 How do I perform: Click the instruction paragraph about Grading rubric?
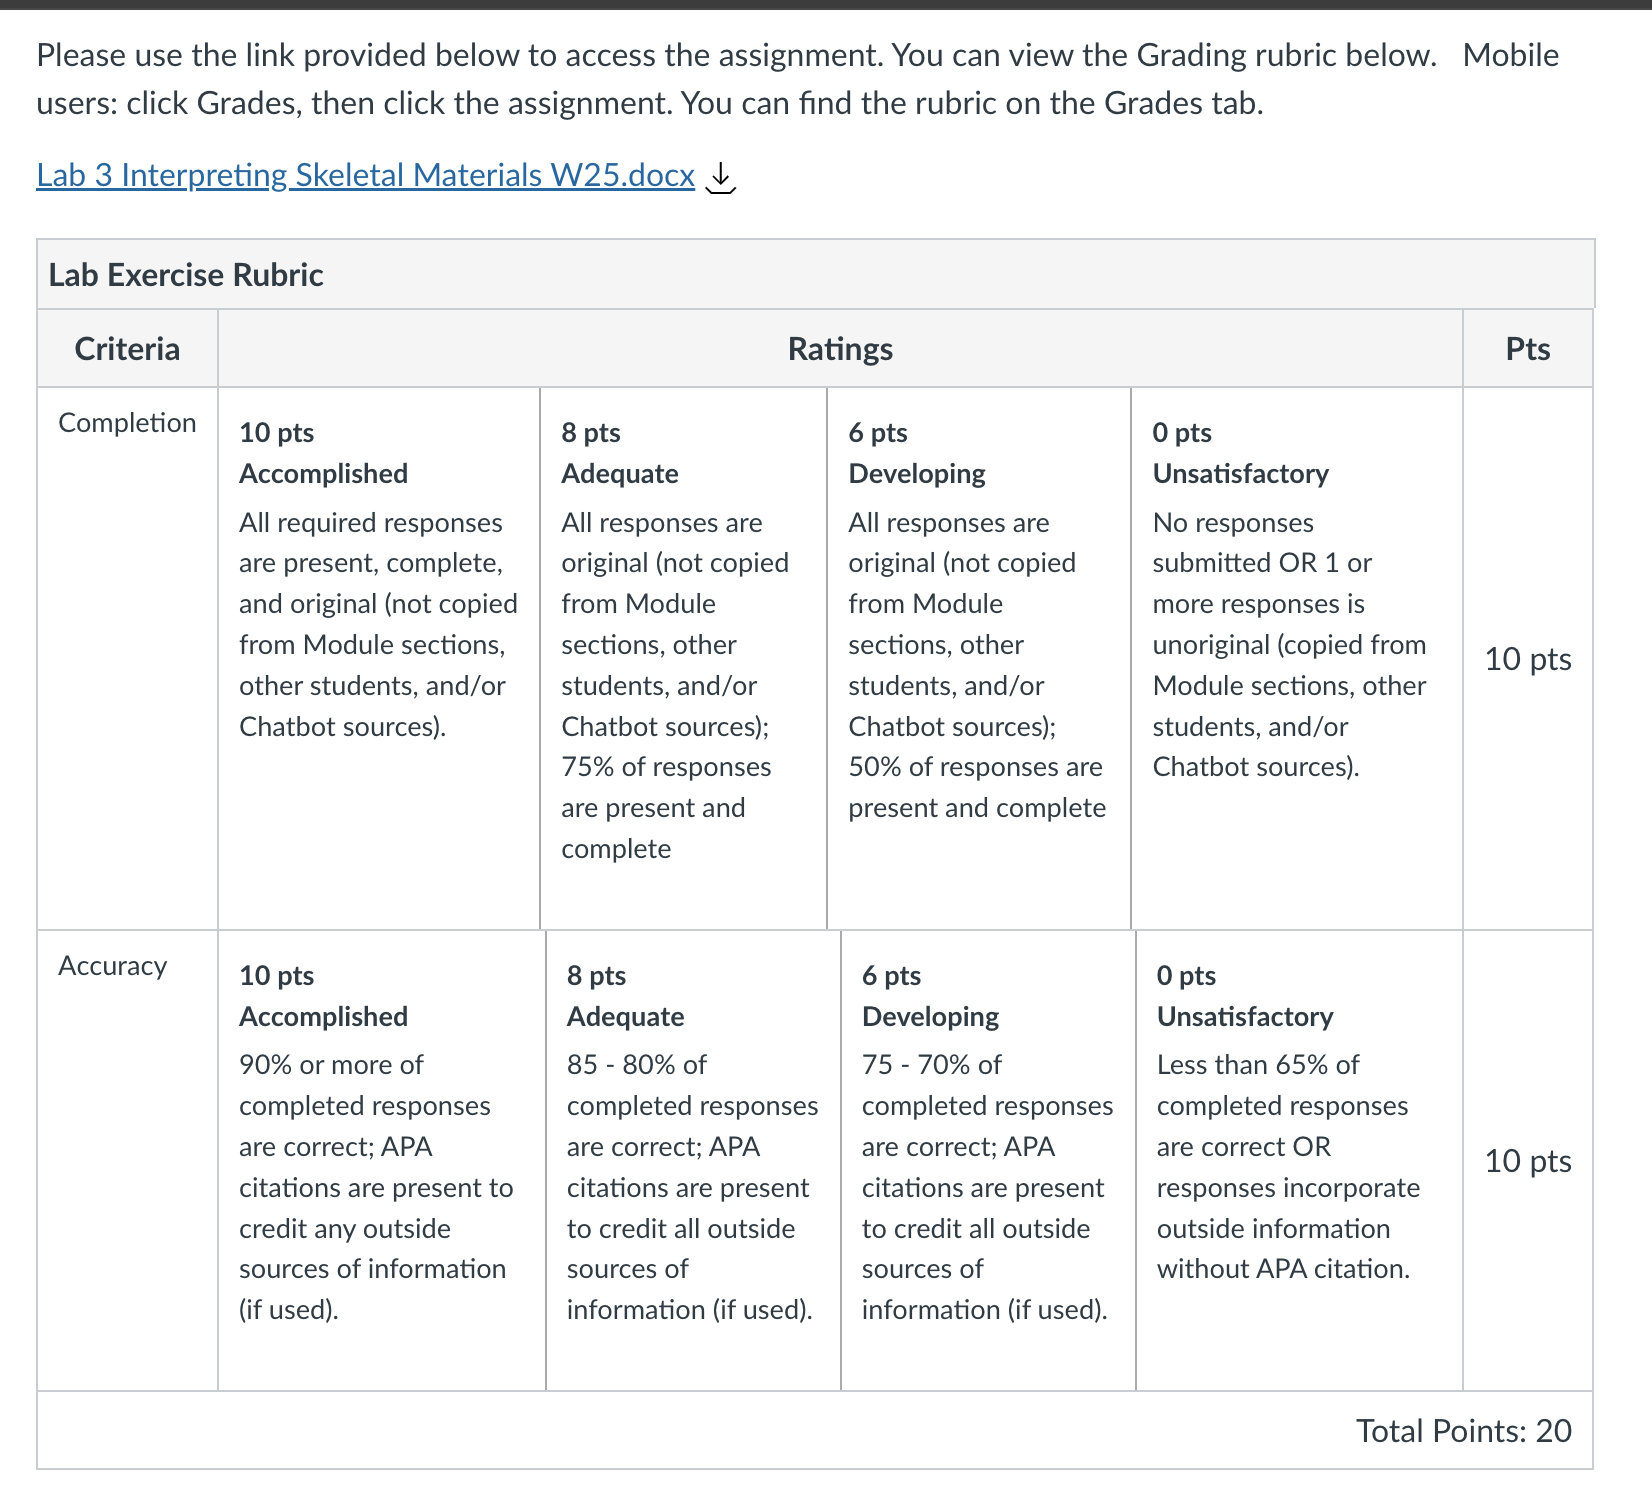click(x=798, y=79)
